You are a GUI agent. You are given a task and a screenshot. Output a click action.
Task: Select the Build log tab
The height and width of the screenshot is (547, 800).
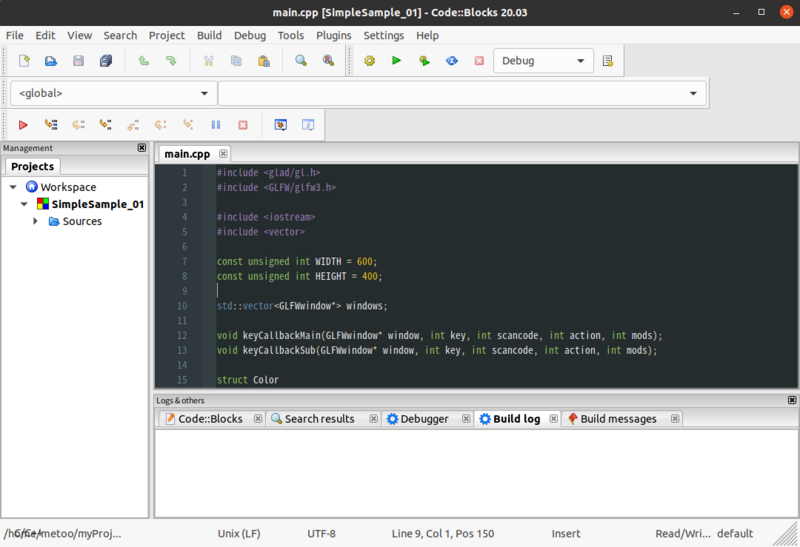coord(516,419)
